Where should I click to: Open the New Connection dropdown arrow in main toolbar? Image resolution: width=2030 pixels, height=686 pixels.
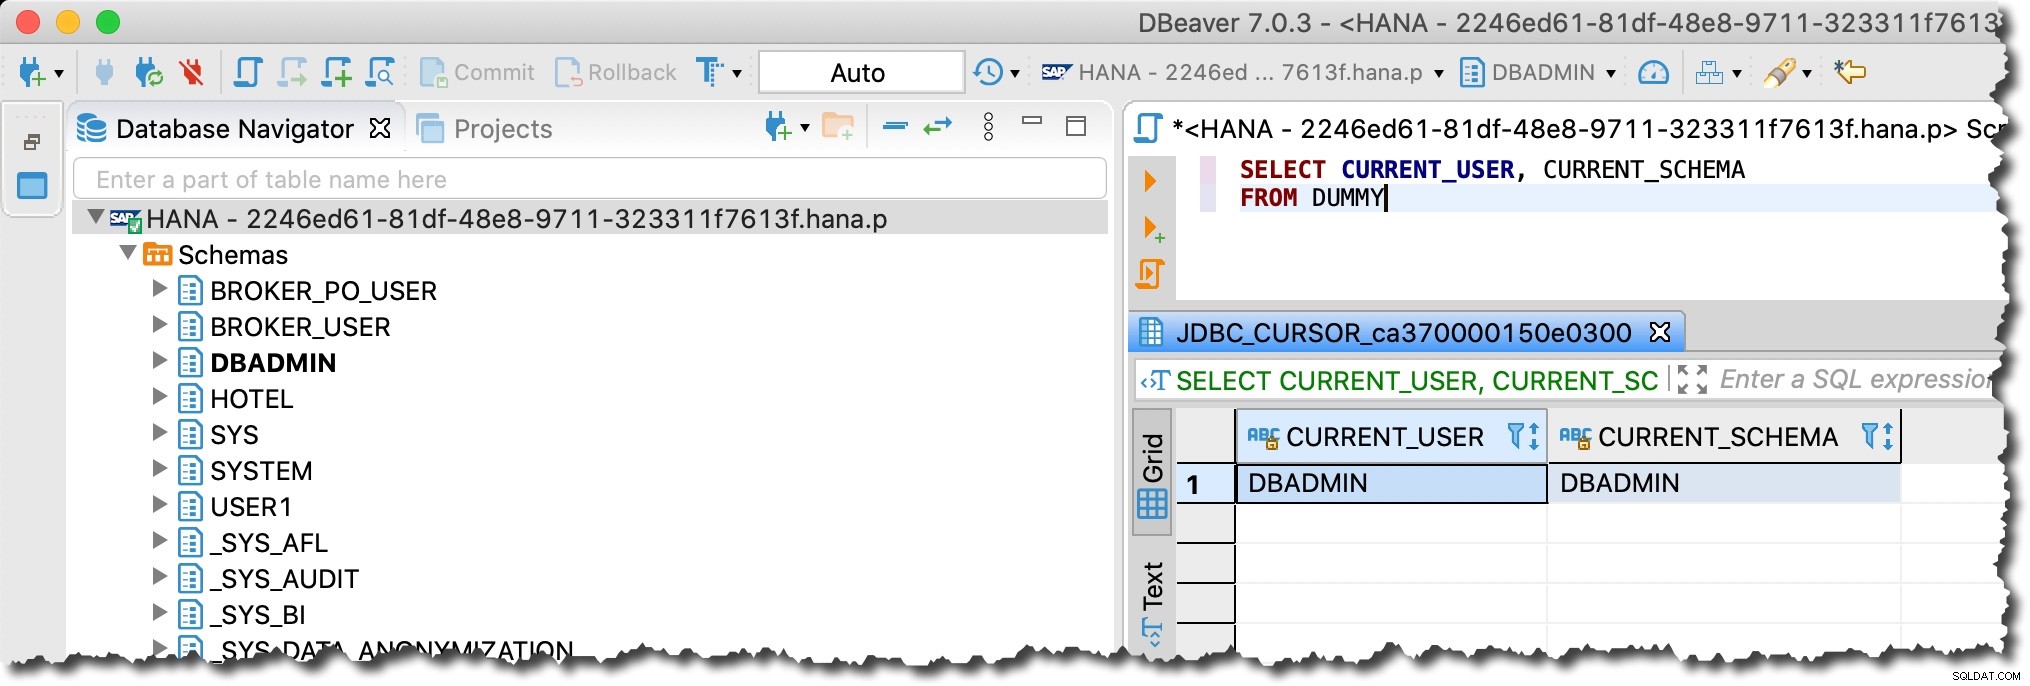click(59, 73)
